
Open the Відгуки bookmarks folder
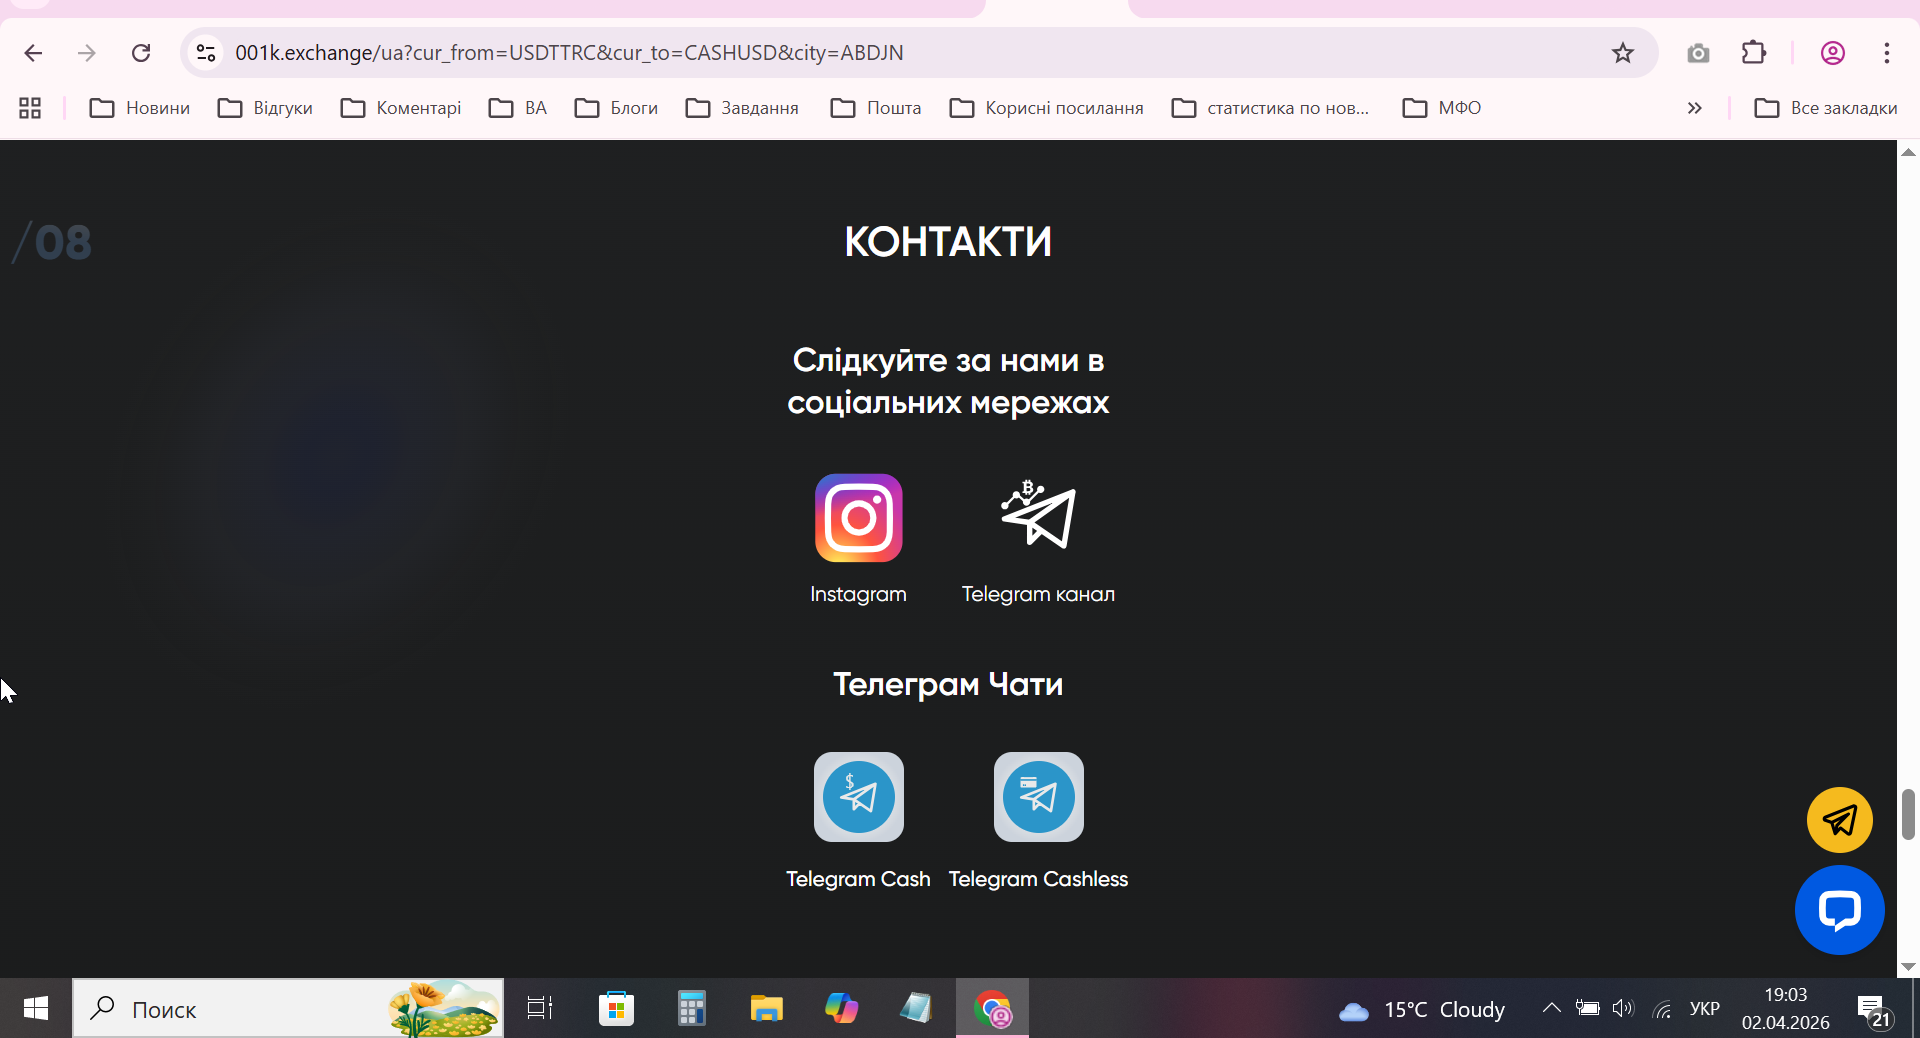tap(266, 108)
